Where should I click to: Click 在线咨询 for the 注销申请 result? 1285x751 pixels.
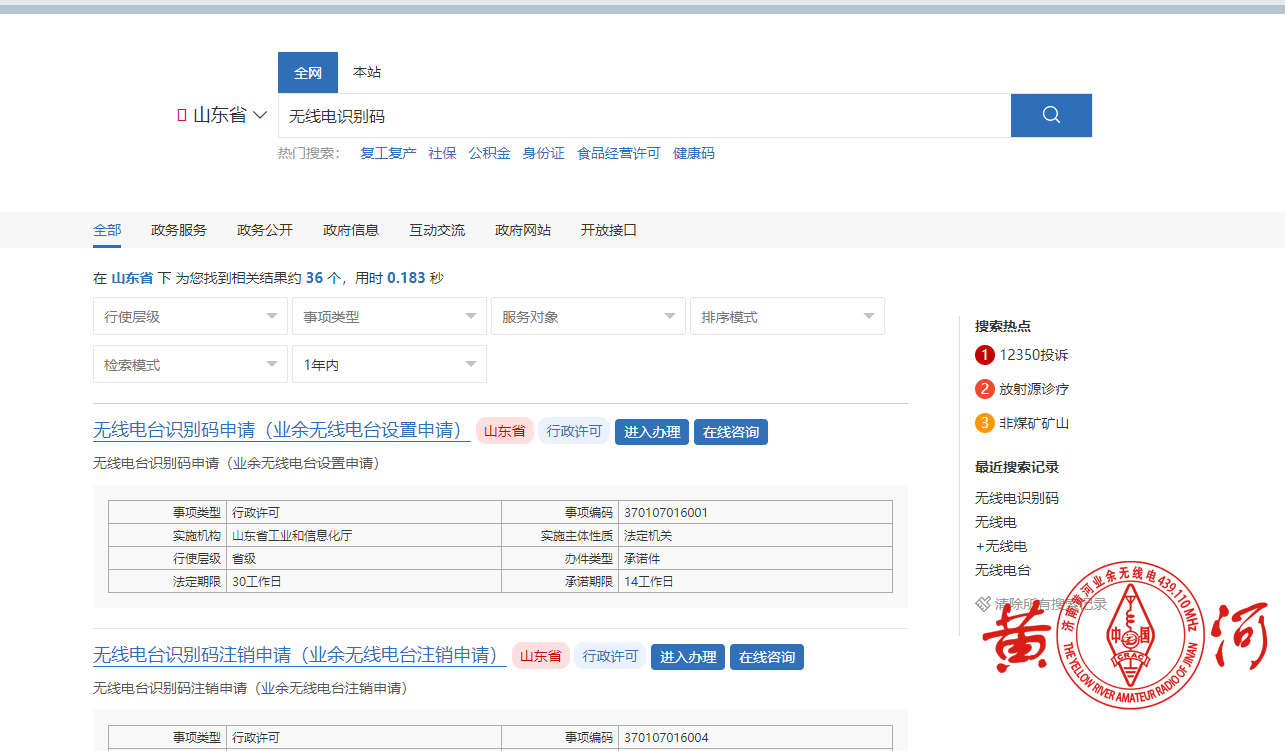click(767, 657)
